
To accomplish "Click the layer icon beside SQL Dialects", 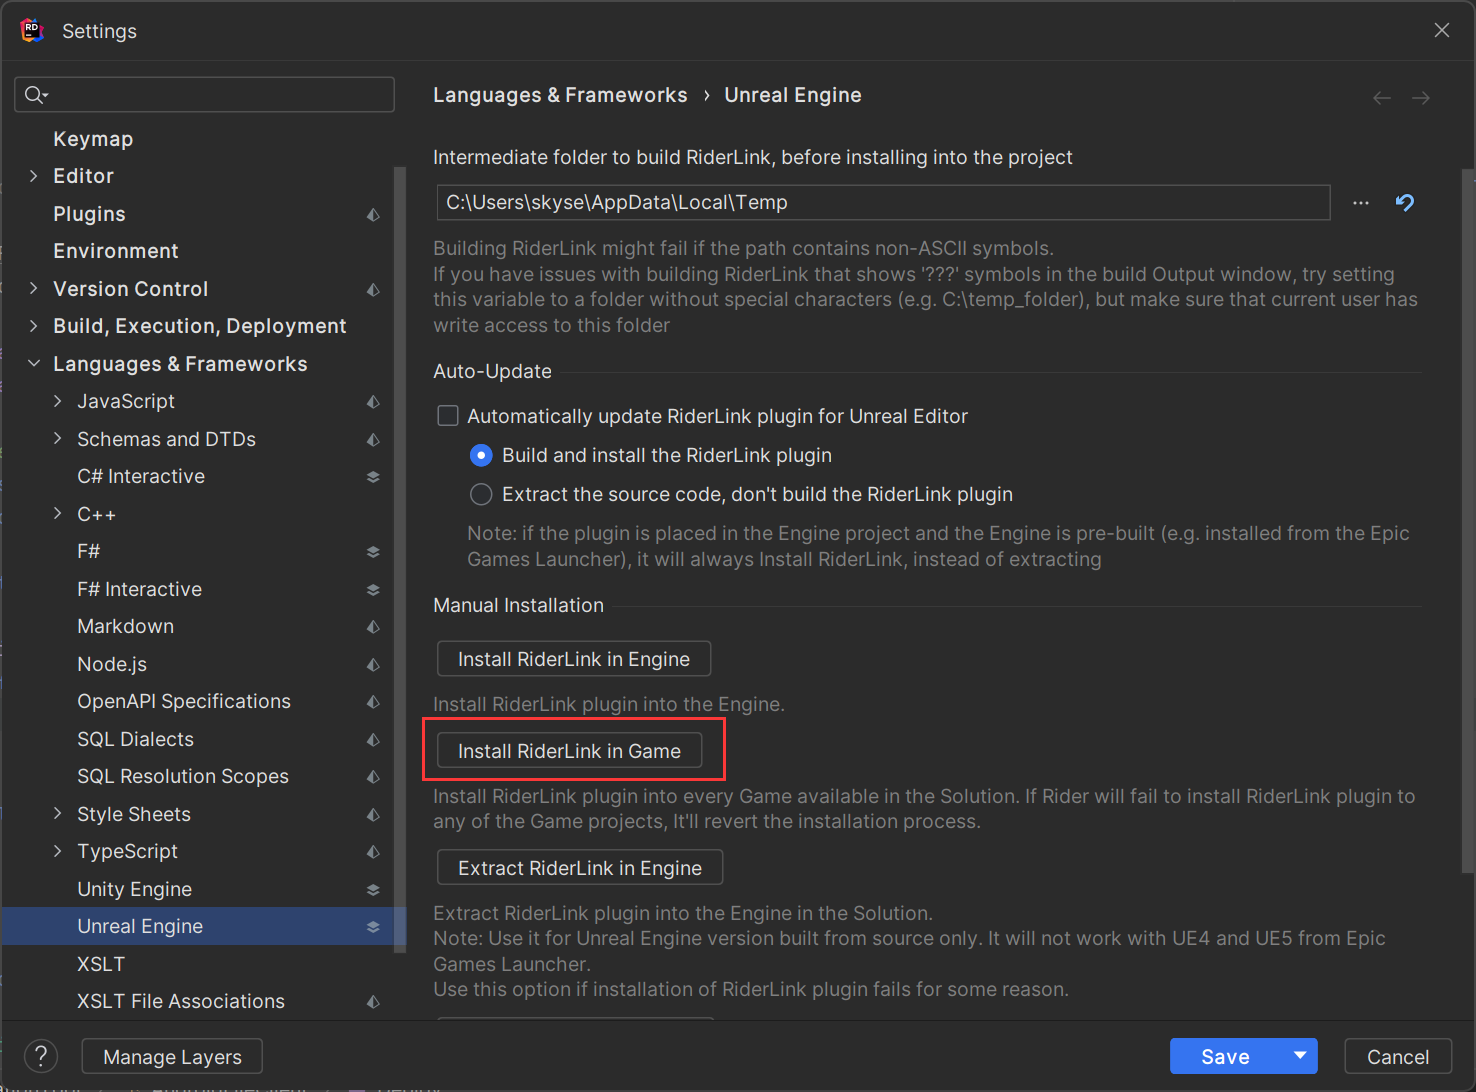I will [x=373, y=739].
